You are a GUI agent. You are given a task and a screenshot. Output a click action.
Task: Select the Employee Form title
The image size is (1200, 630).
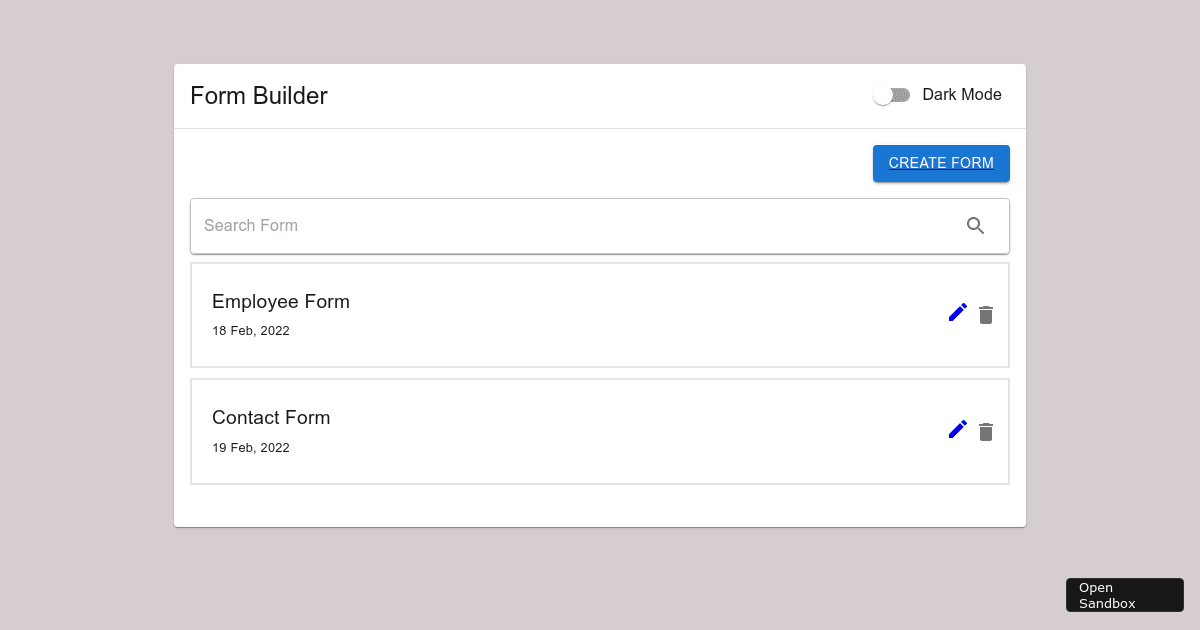(x=281, y=302)
